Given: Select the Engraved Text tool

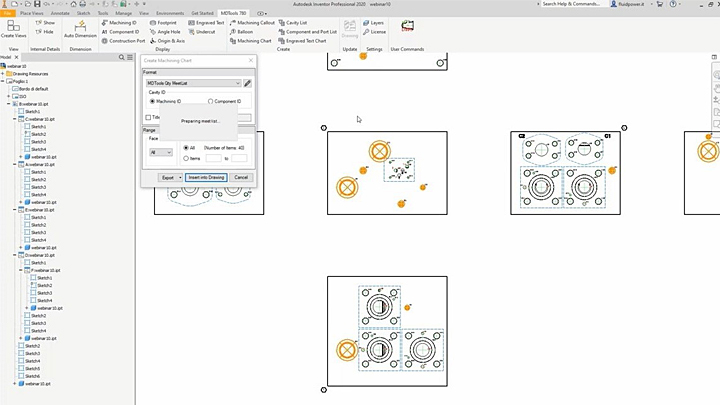Looking at the screenshot, I should tap(206, 22).
